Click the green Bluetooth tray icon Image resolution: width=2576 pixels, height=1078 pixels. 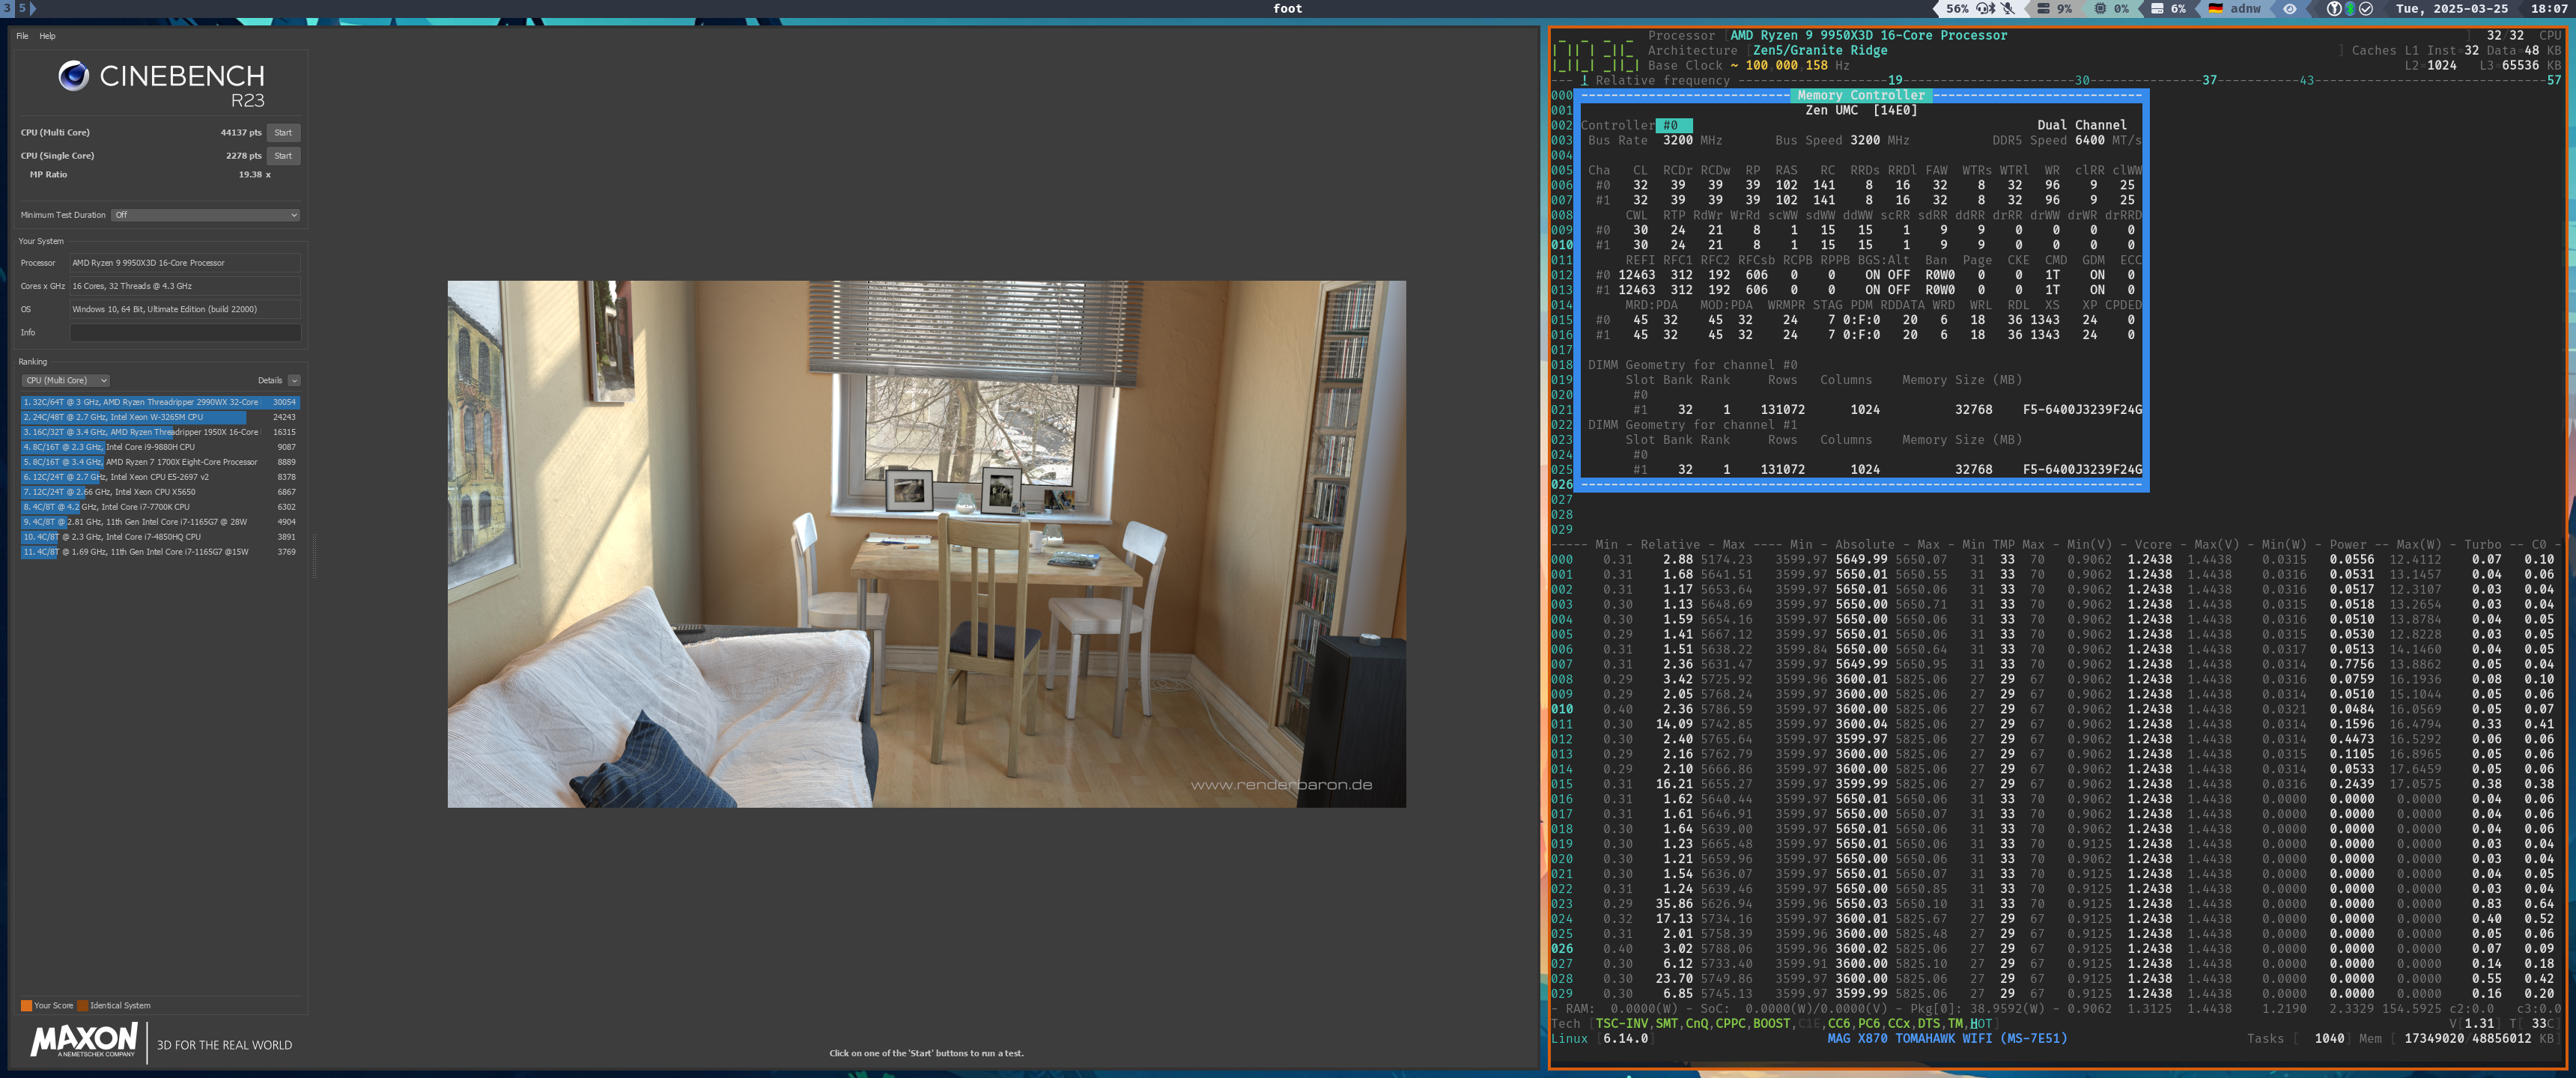click(x=2350, y=8)
